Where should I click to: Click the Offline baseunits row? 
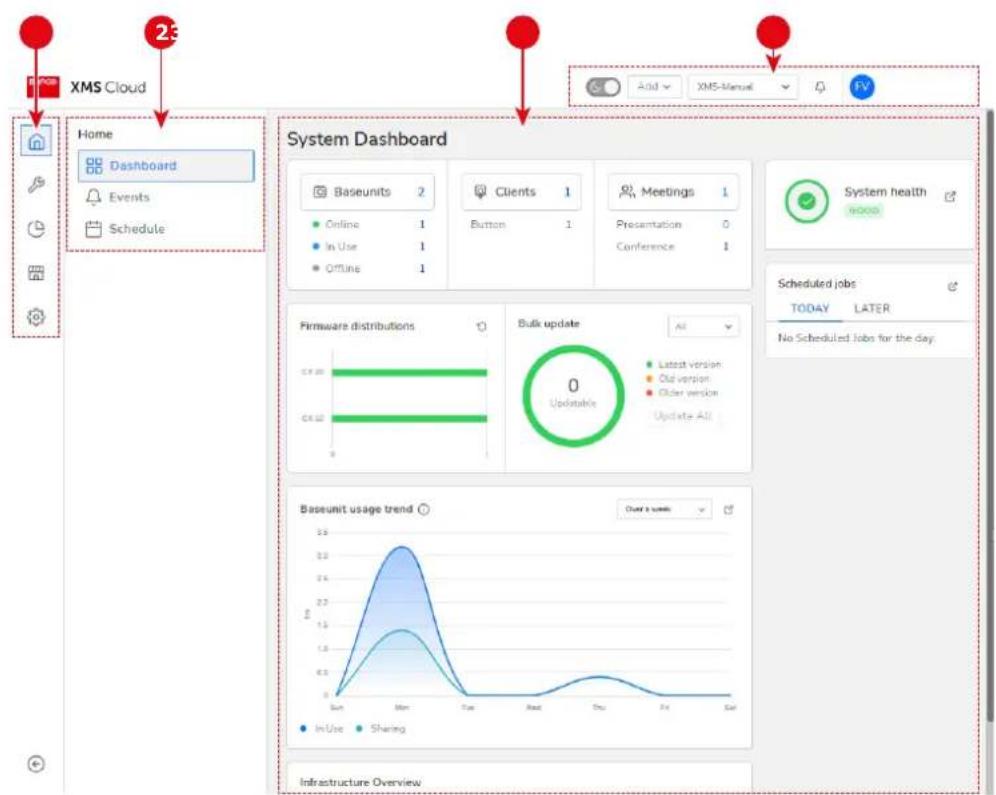(x=368, y=269)
